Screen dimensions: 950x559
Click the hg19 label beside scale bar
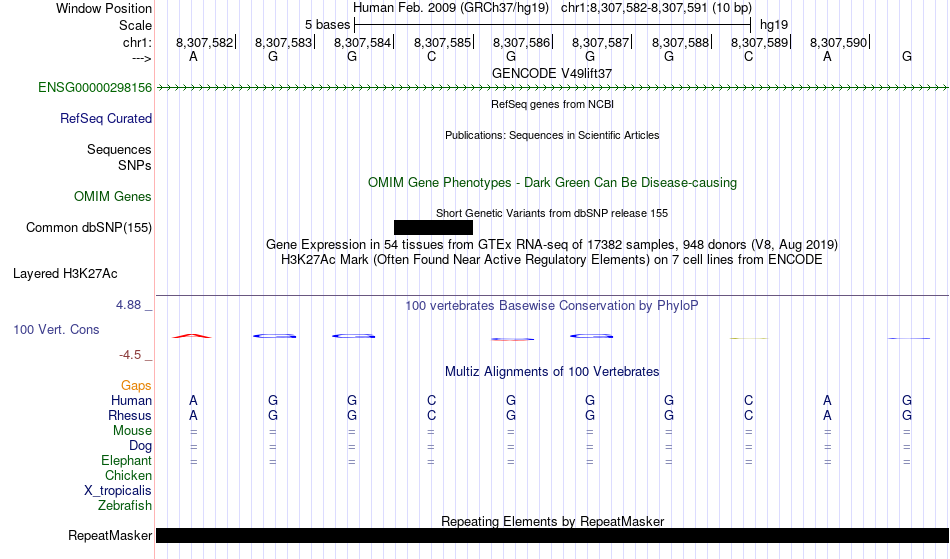point(774,25)
